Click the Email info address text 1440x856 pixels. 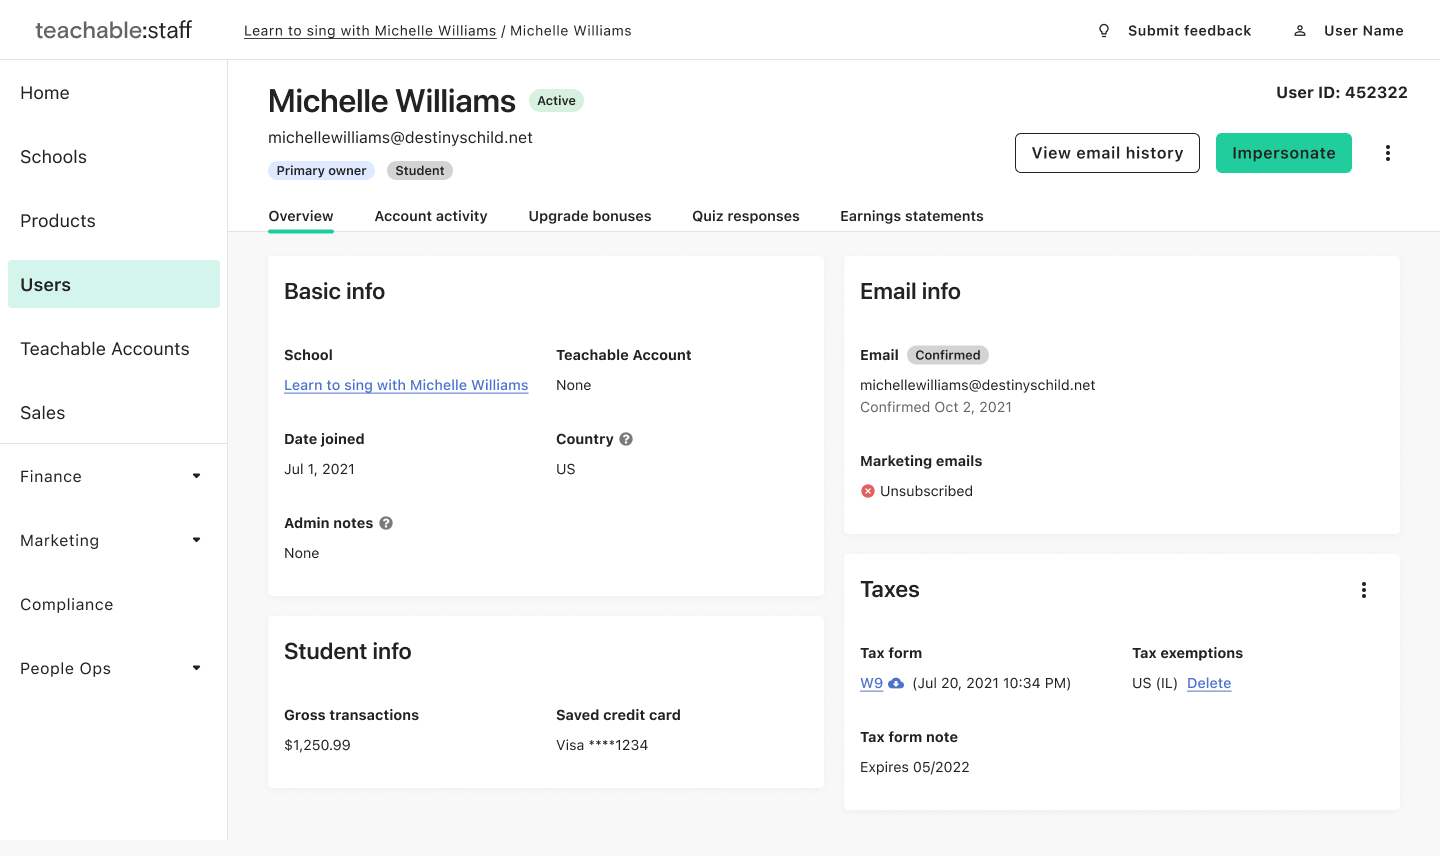(x=978, y=385)
